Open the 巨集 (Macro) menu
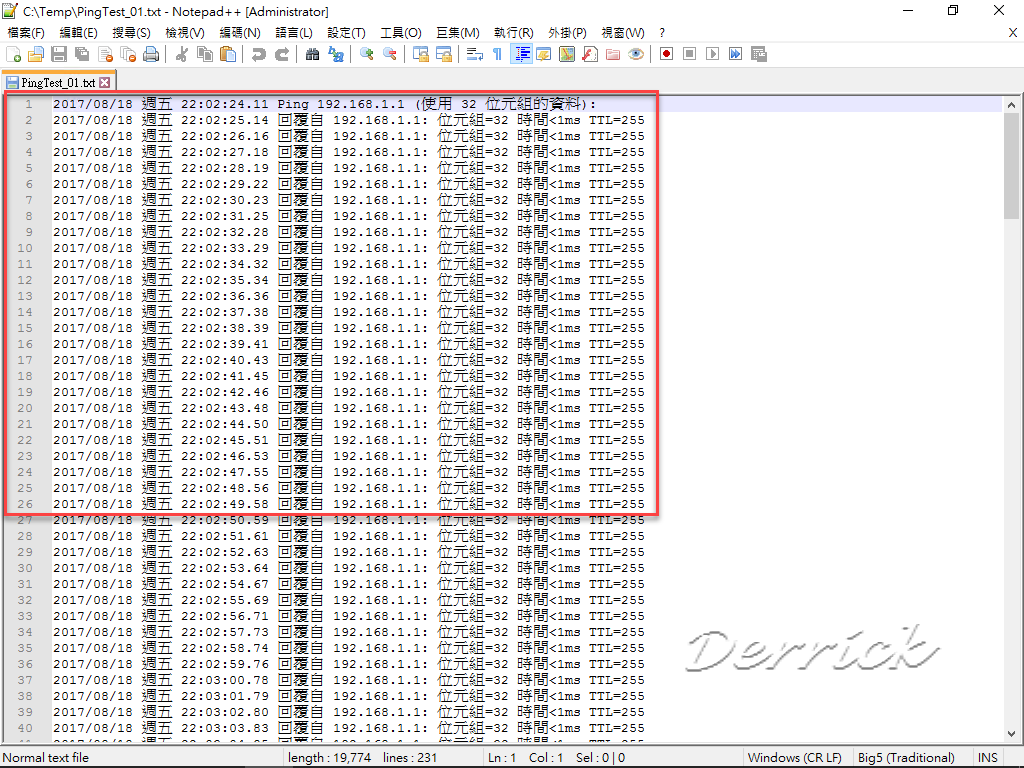 point(457,32)
